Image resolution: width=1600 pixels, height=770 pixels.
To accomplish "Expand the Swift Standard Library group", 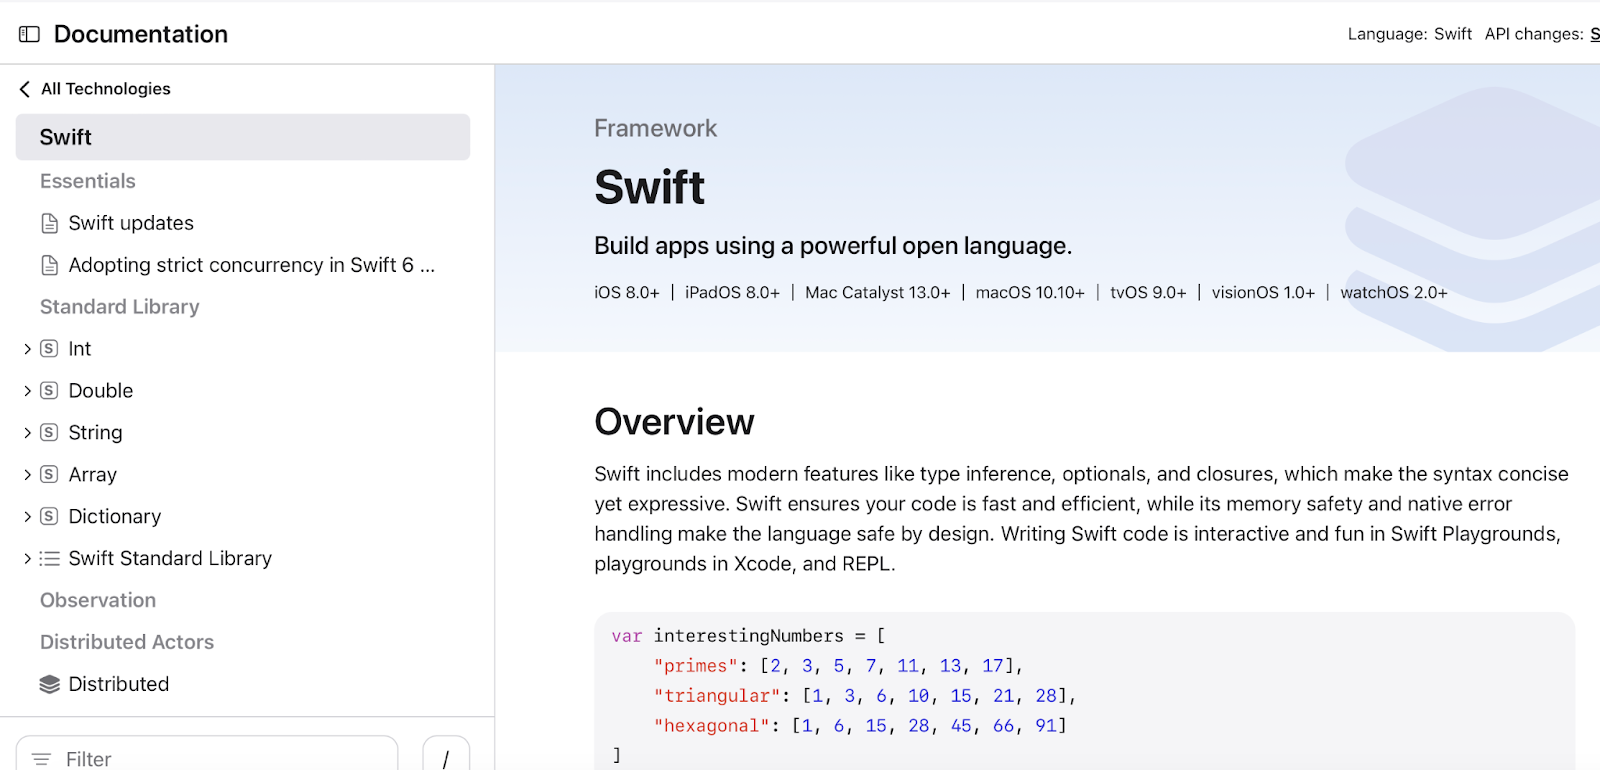I will pyautogui.click(x=27, y=559).
